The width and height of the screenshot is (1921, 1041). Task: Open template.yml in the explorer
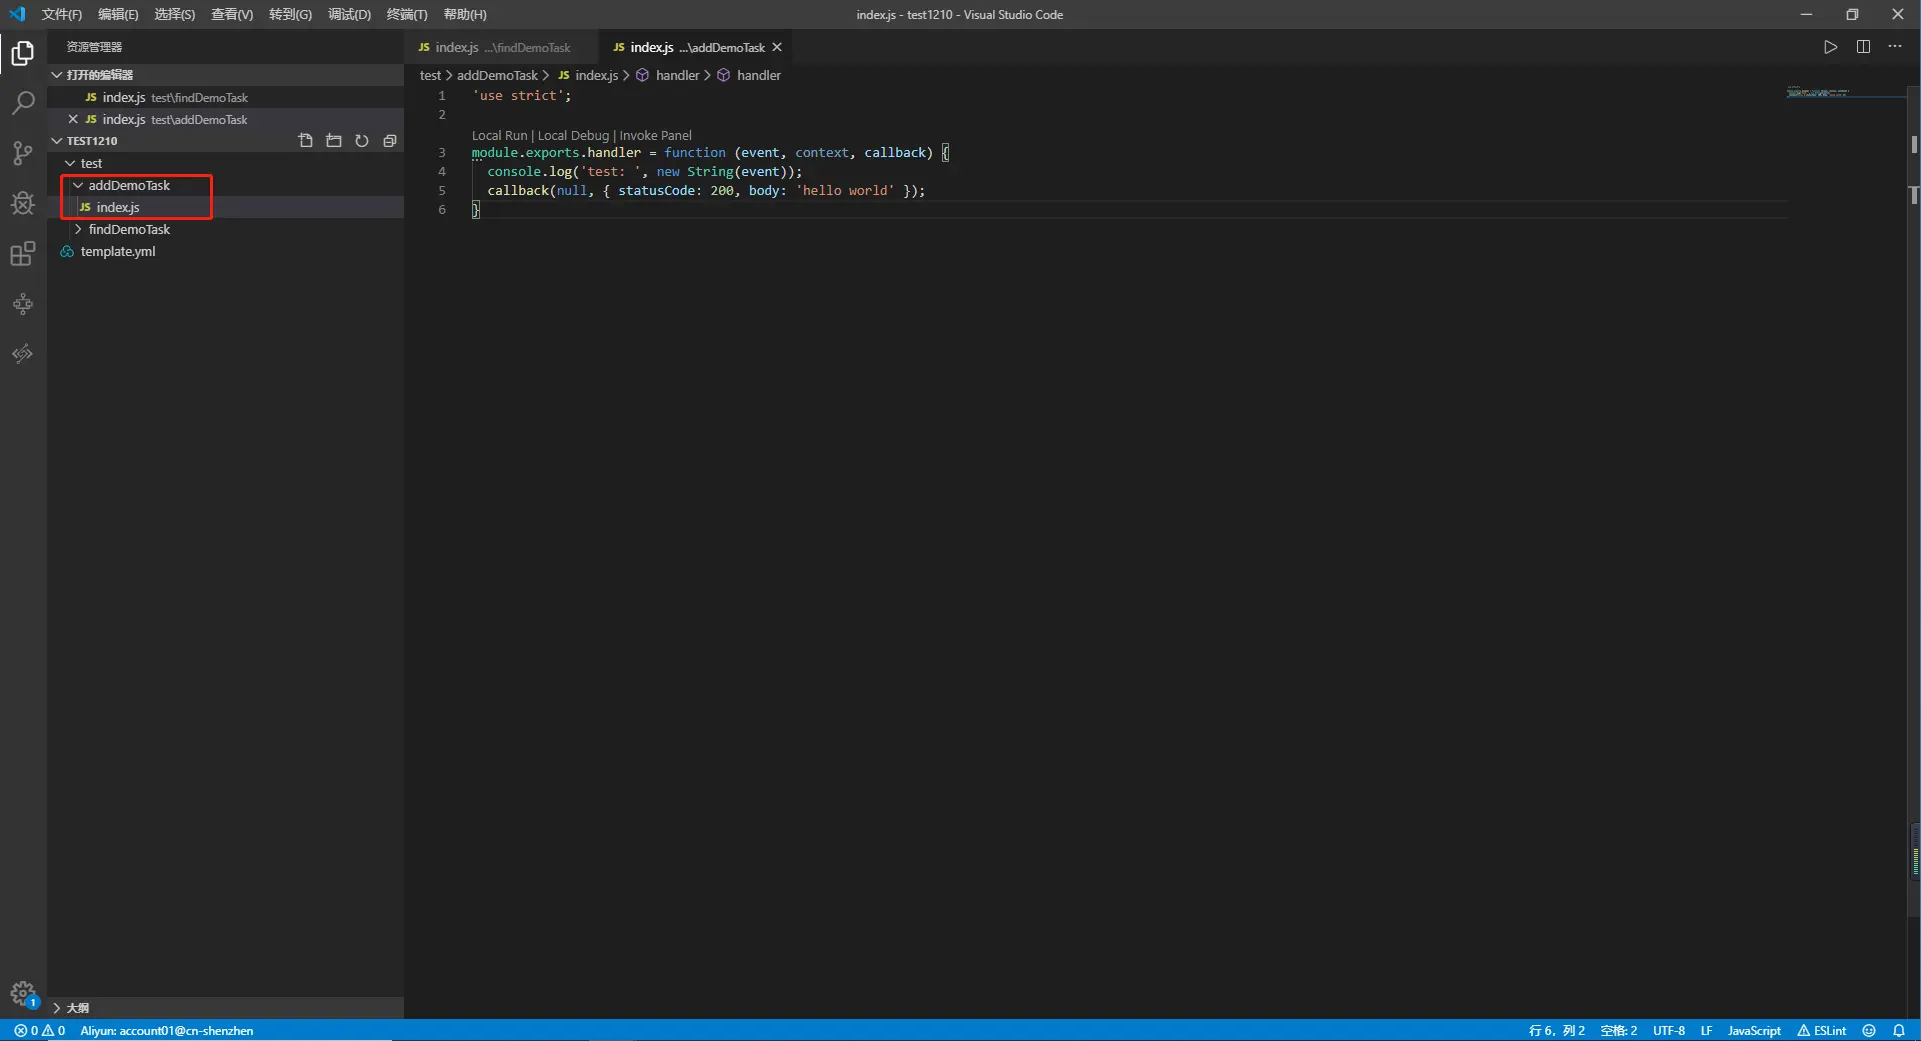pos(118,251)
